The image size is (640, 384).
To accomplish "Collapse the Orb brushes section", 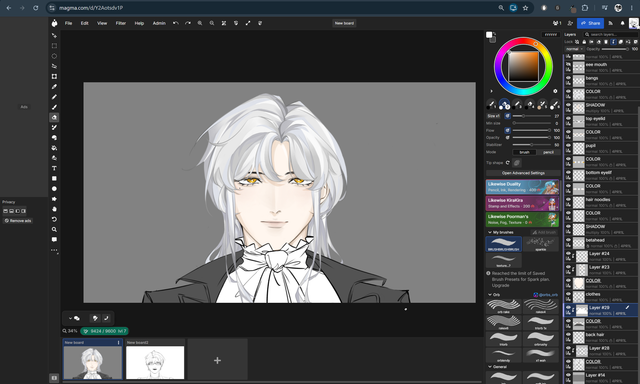I will (490, 295).
